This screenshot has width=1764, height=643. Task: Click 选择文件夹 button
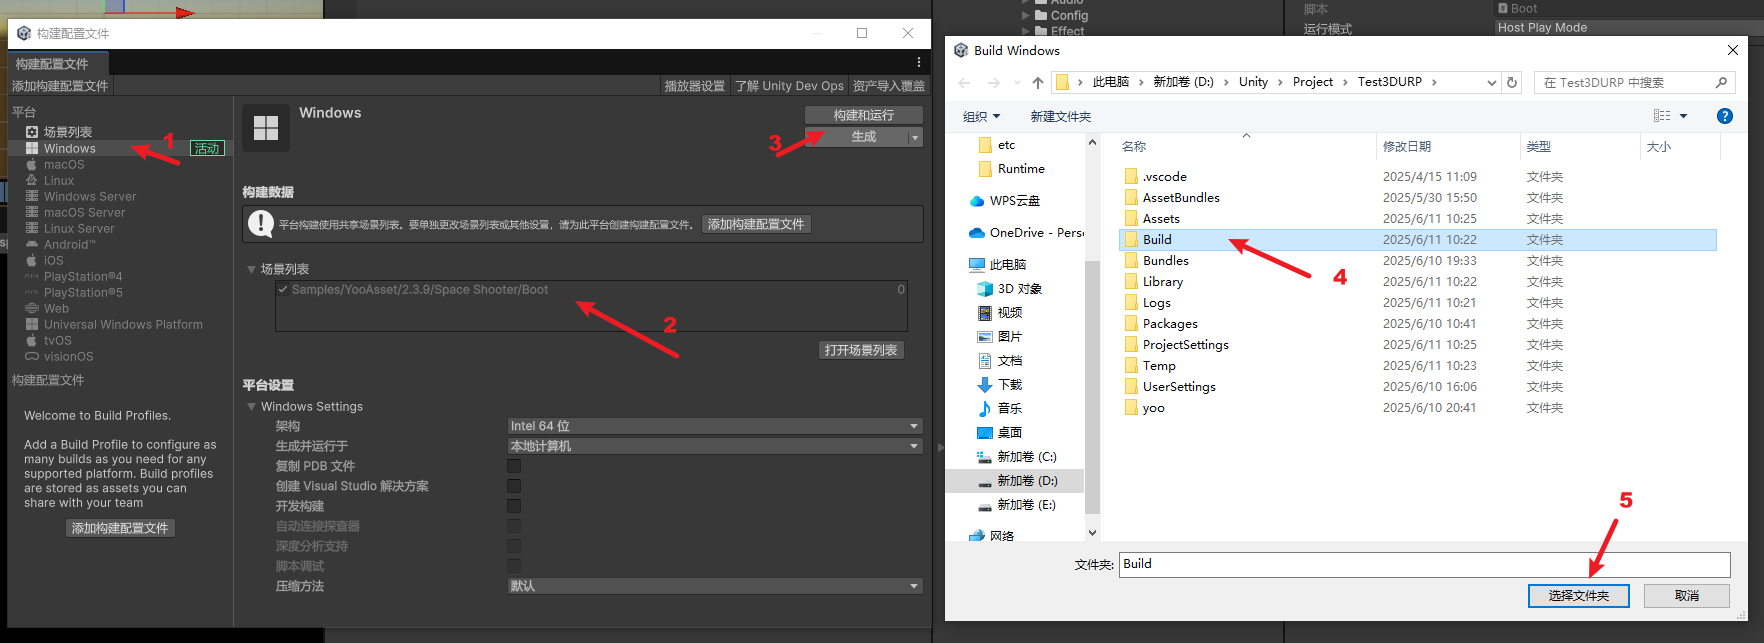[x=1579, y=595]
